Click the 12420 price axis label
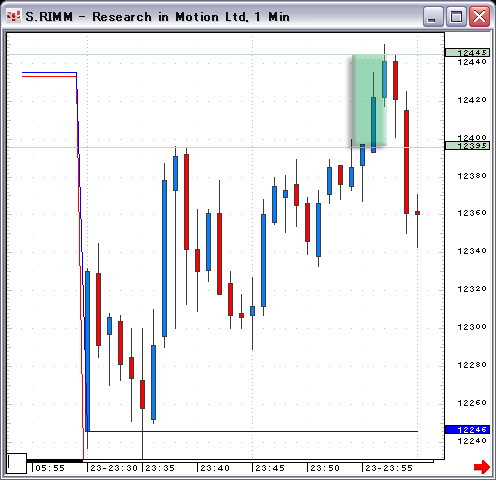 point(472,100)
